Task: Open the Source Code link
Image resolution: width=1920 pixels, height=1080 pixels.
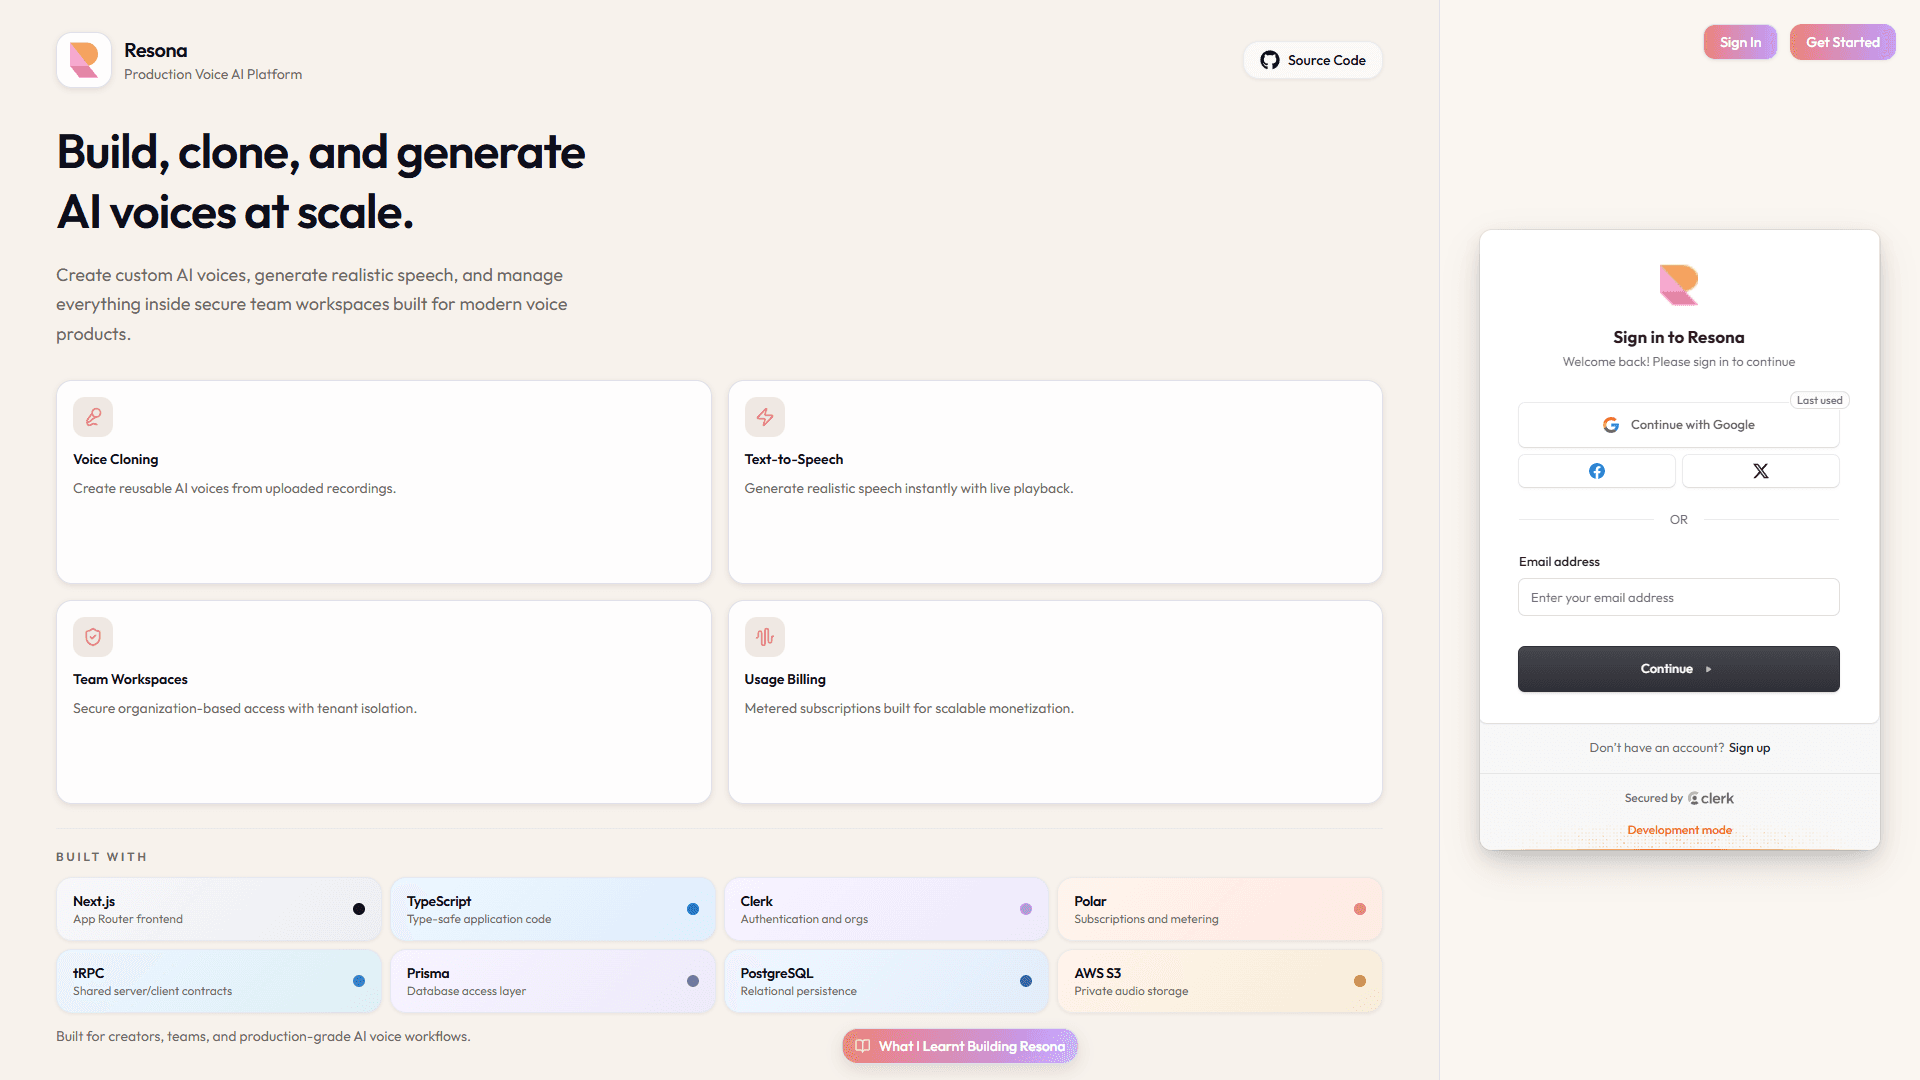Action: coord(1313,60)
